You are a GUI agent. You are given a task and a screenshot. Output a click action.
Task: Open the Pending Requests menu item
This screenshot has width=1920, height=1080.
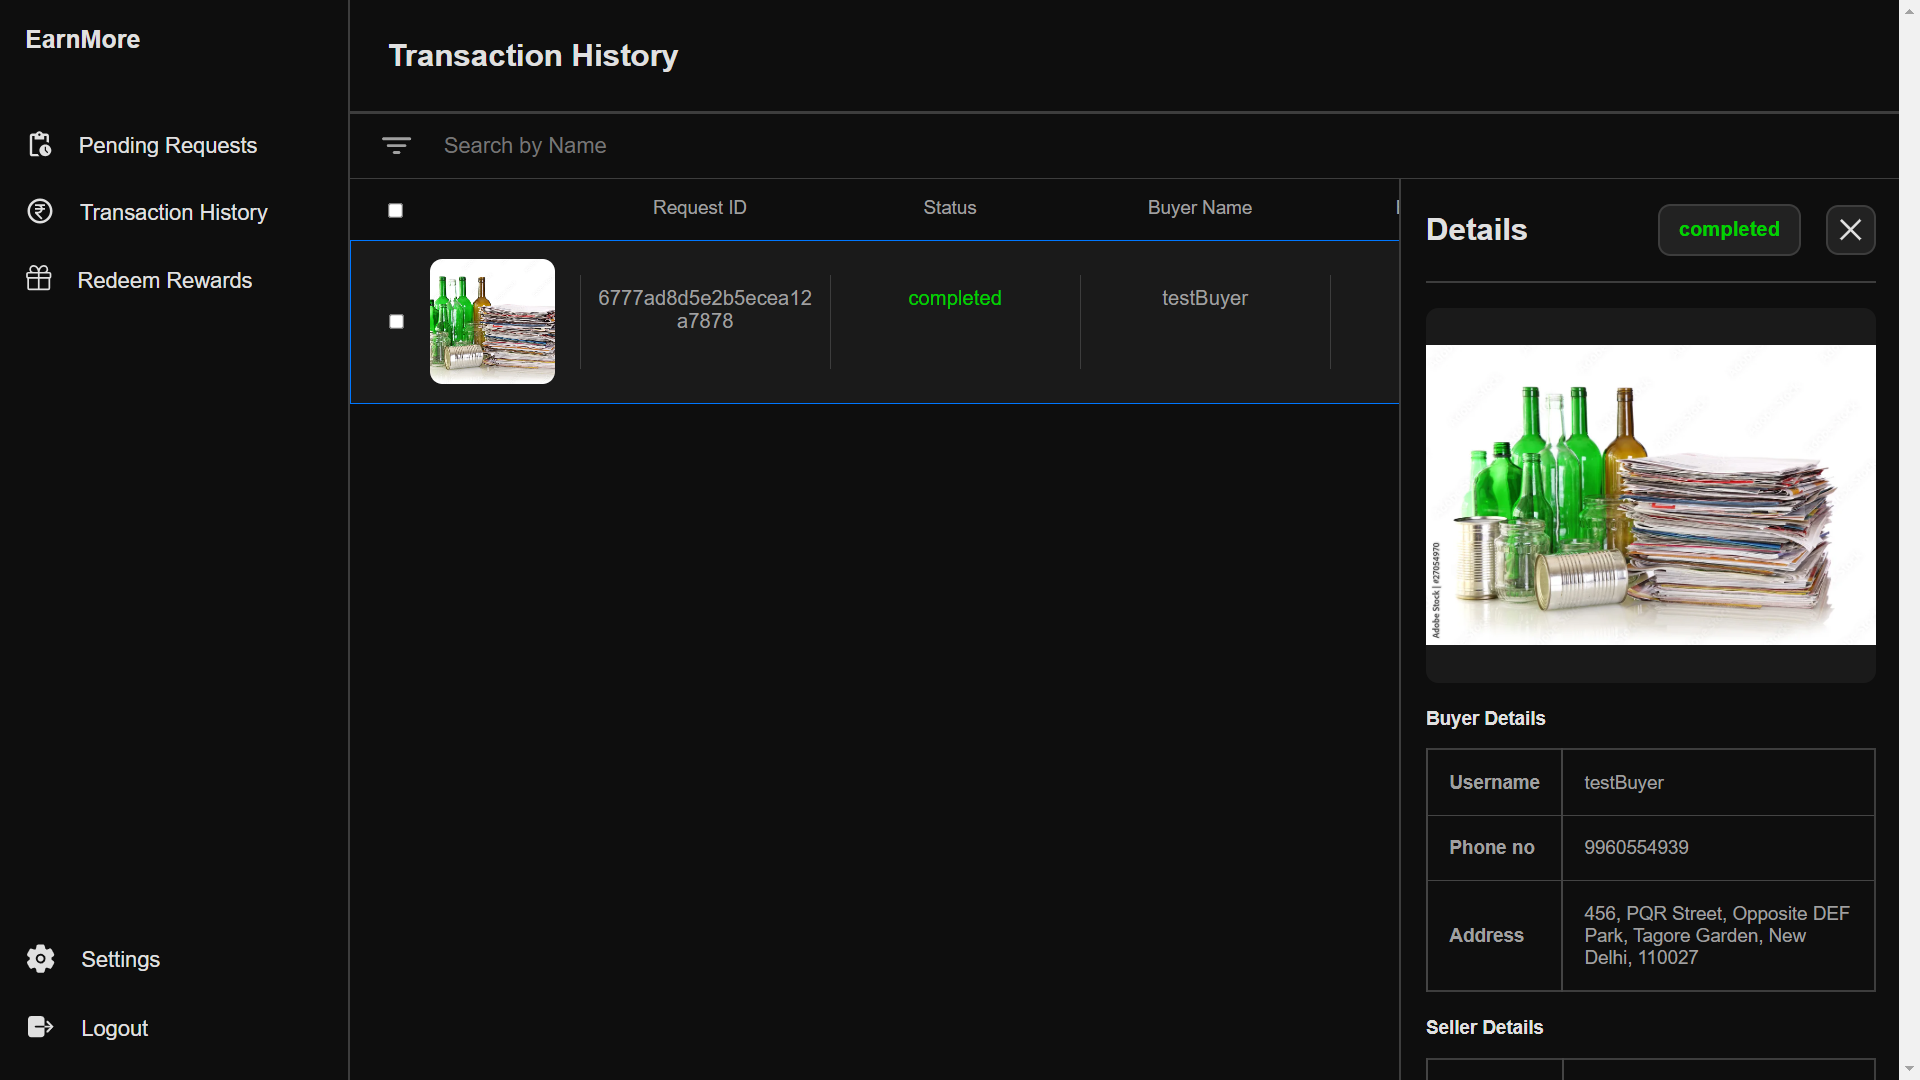pyautogui.click(x=168, y=146)
